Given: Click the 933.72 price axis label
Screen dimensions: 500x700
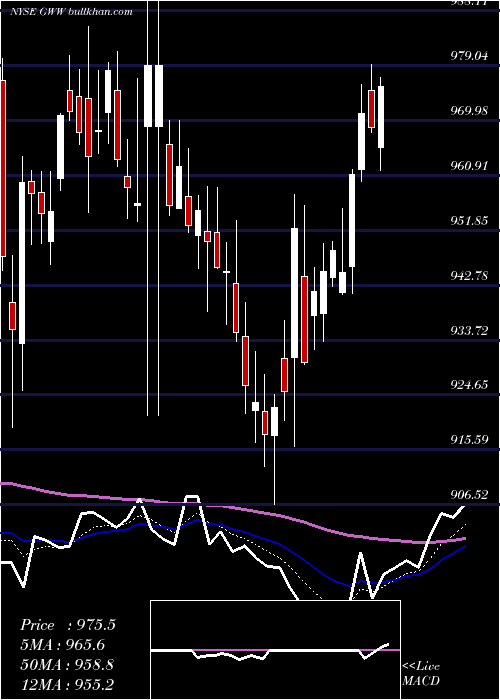Looking at the screenshot, I should pos(468,330).
